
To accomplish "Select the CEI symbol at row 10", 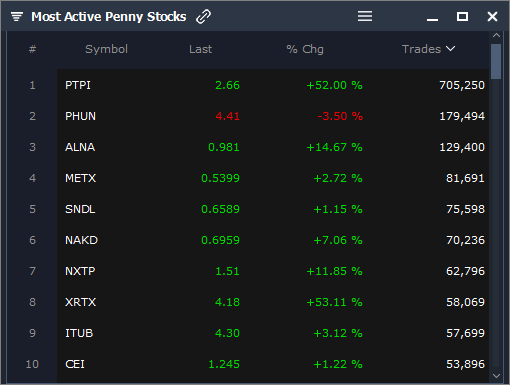I will click(75, 364).
